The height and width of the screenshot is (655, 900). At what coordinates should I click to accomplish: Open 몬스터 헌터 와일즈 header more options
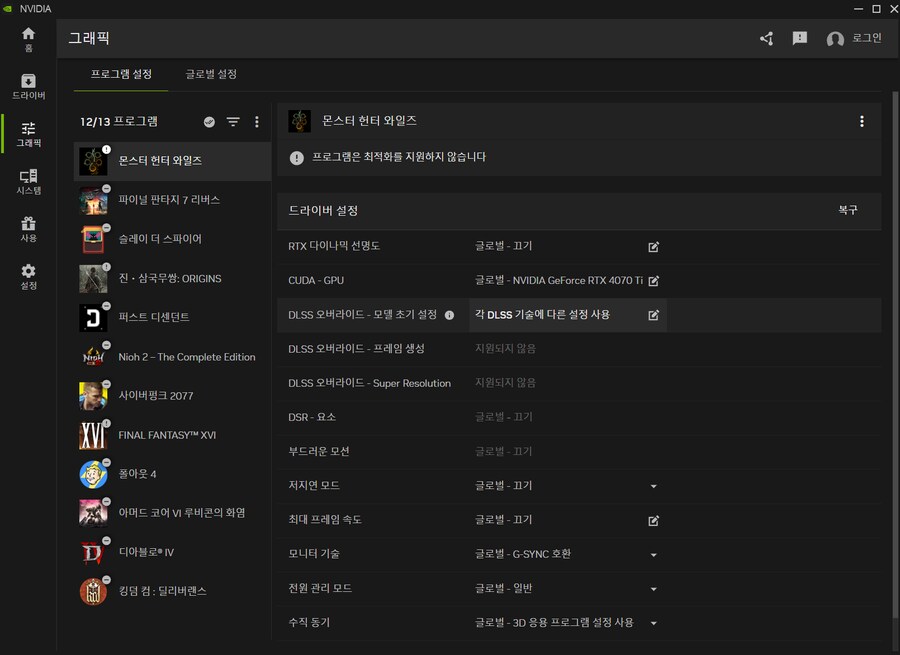click(x=862, y=121)
